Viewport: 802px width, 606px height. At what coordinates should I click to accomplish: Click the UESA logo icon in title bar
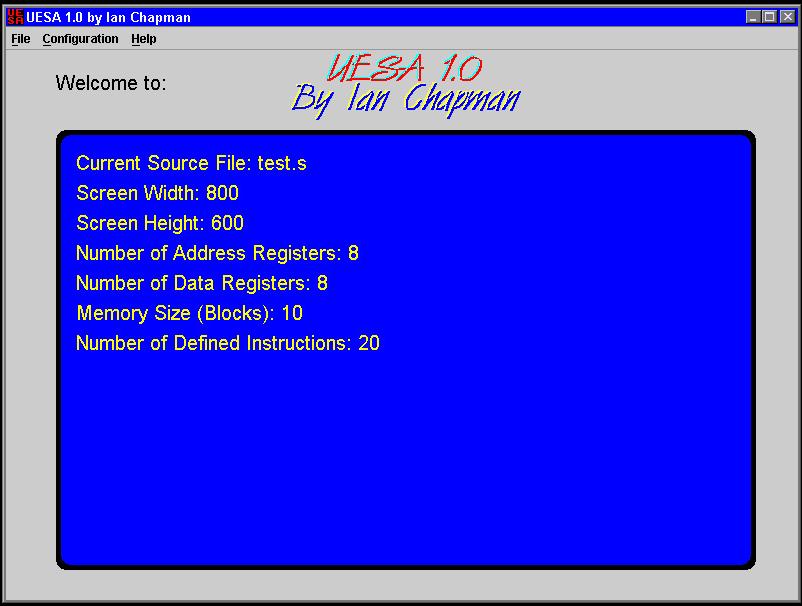pos(13,16)
